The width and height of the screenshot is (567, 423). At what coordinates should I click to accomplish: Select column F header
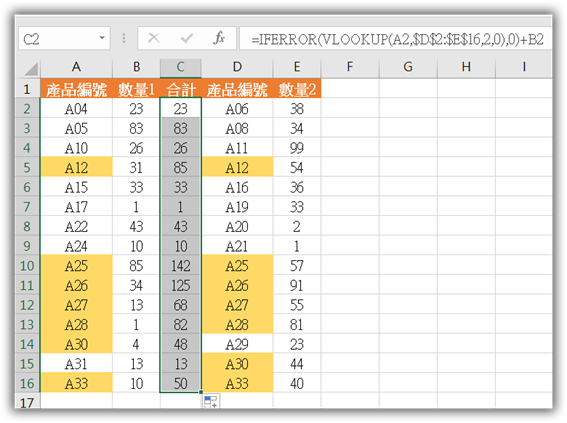[x=350, y=67]
